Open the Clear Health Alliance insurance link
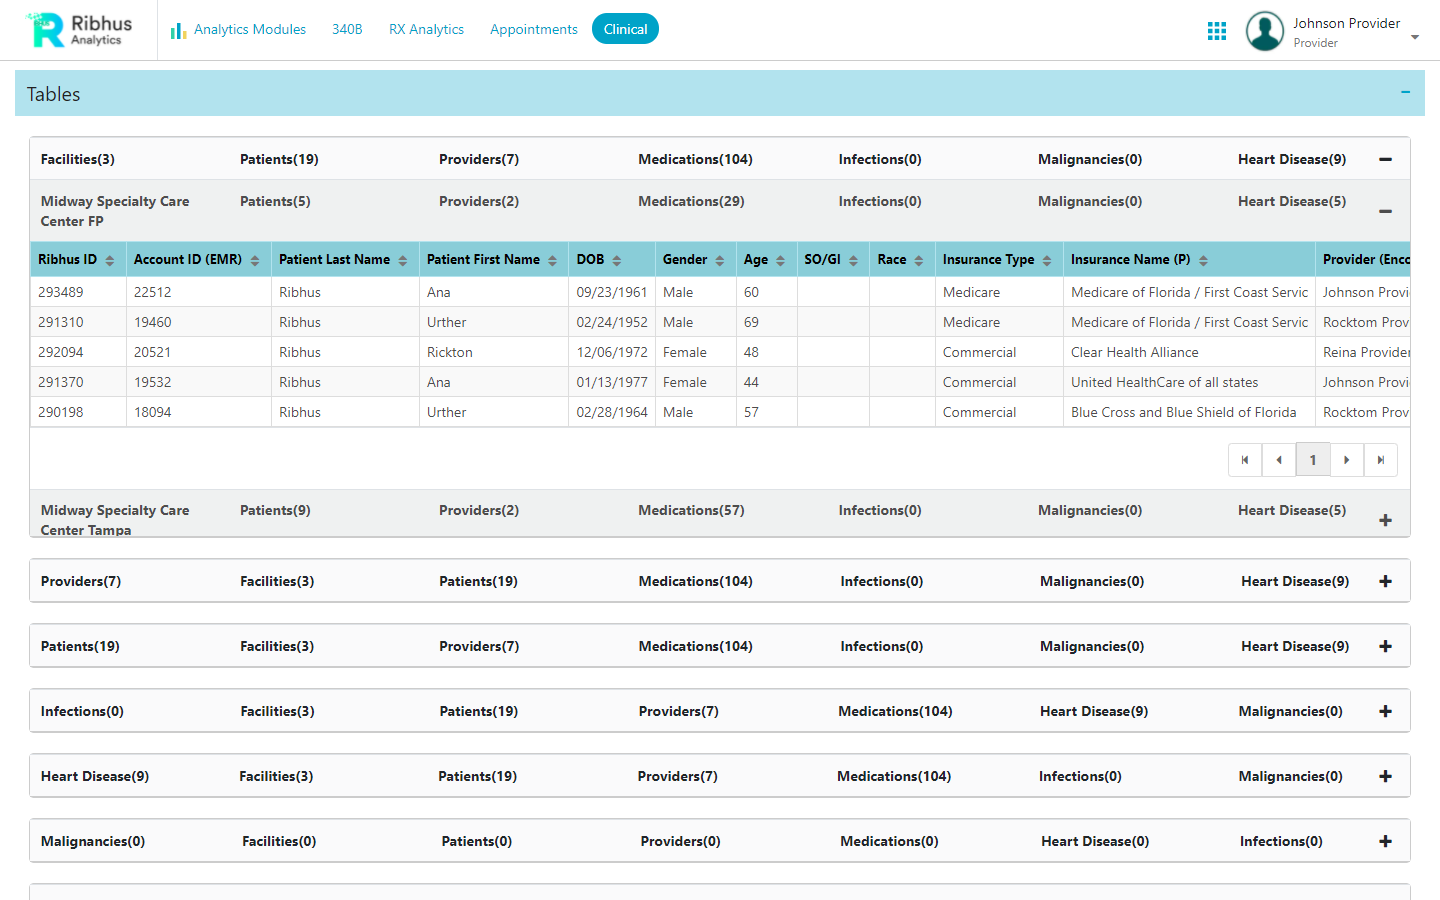 1134,352
